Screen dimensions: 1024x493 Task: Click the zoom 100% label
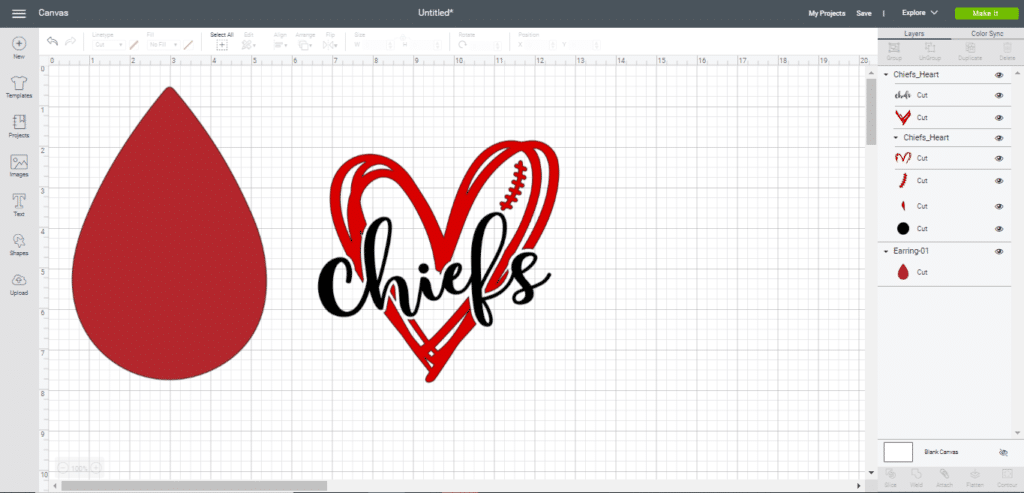[79, 468]
